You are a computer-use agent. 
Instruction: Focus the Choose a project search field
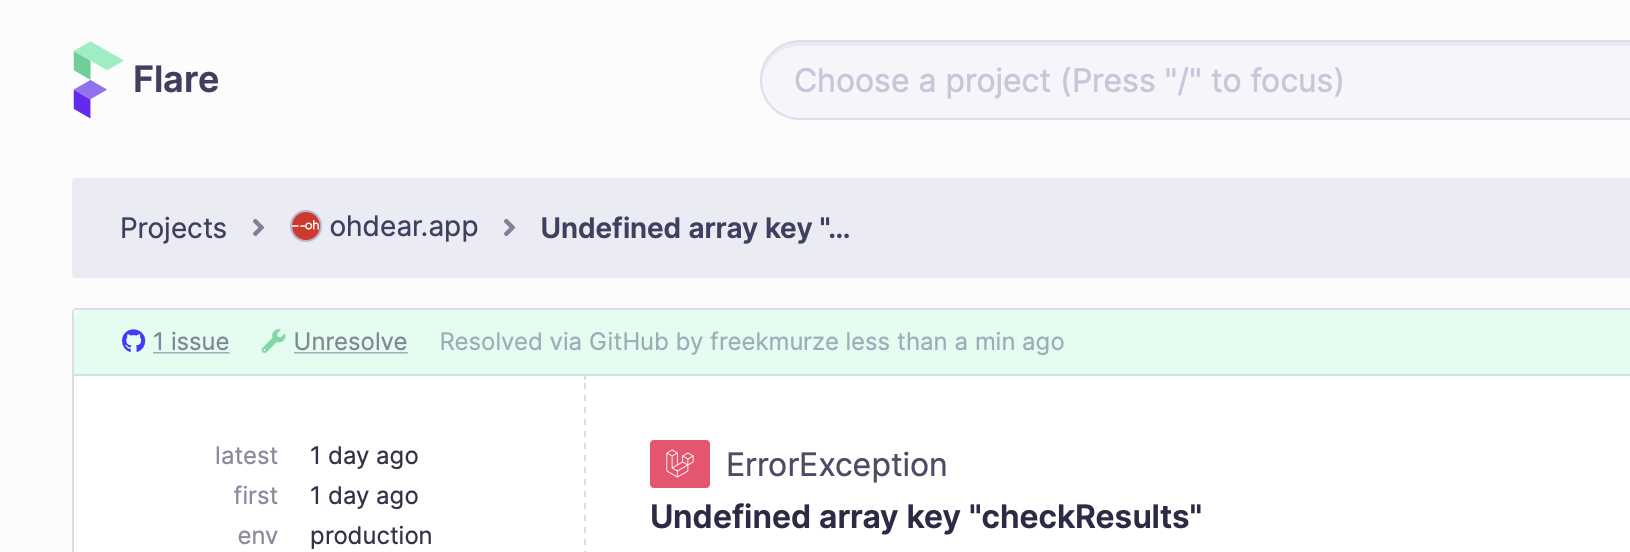coord(1195,80)
